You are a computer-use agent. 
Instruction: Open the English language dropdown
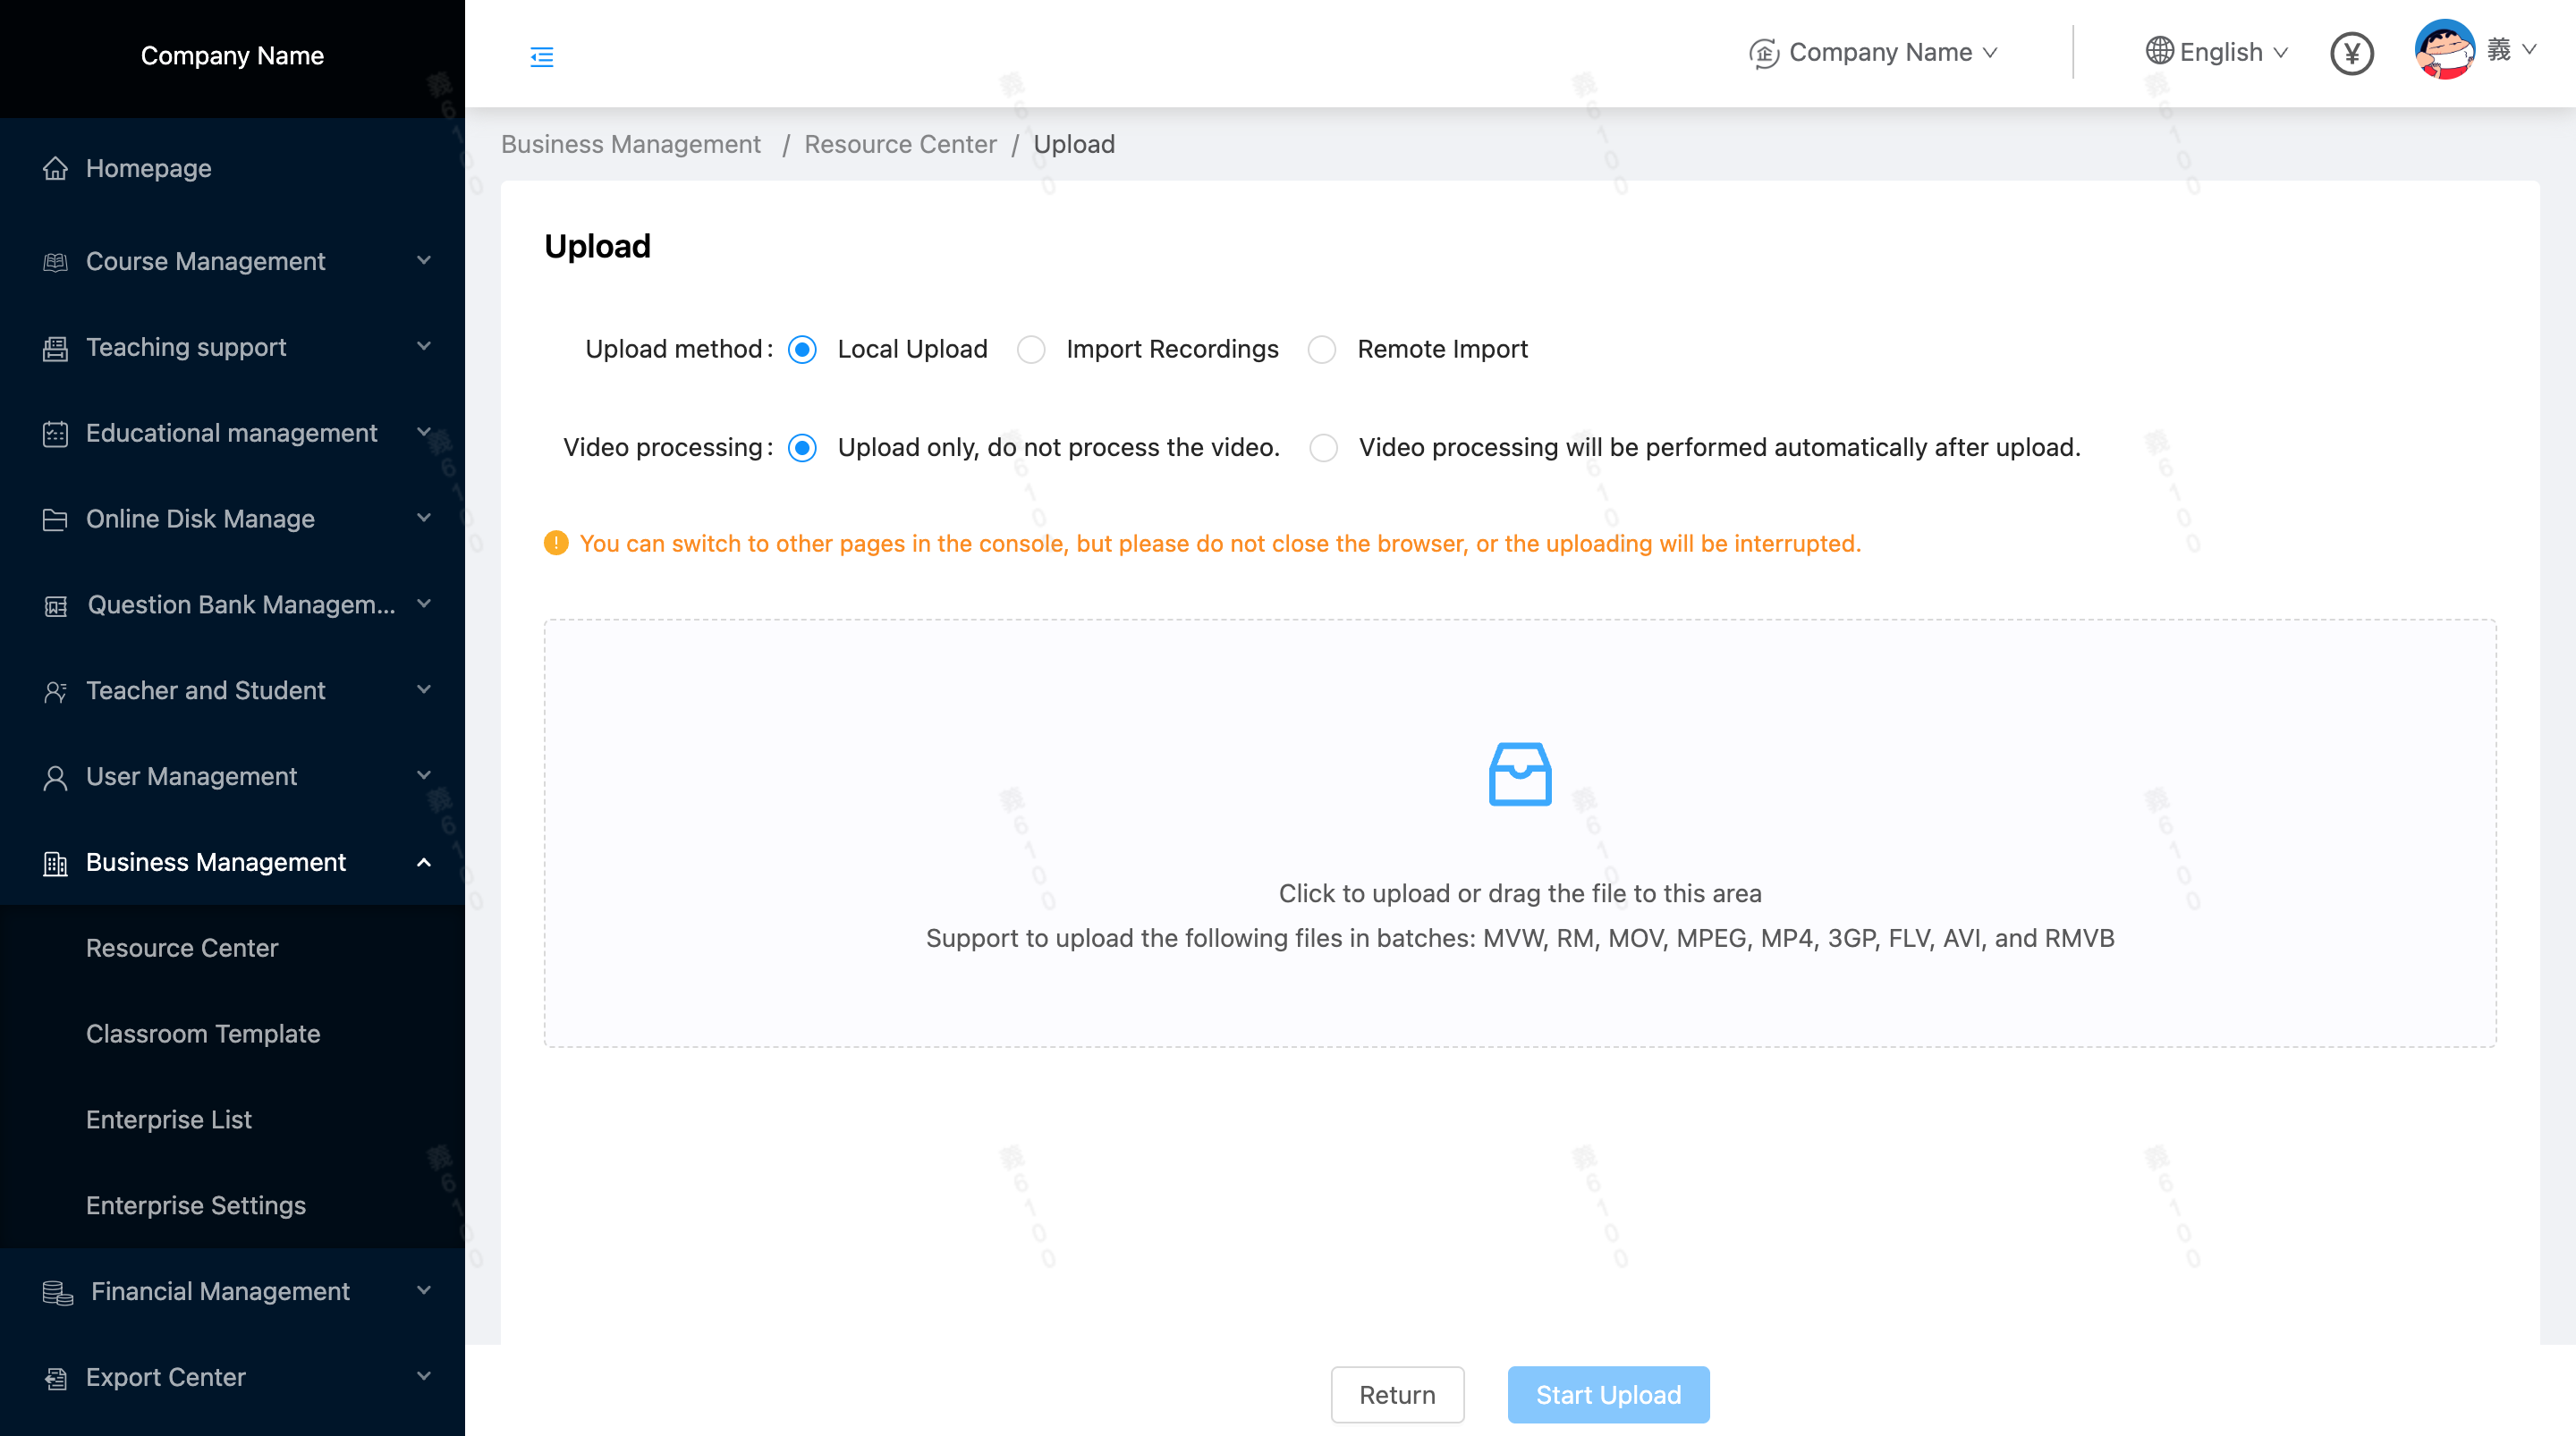(x=2217, y=52)
